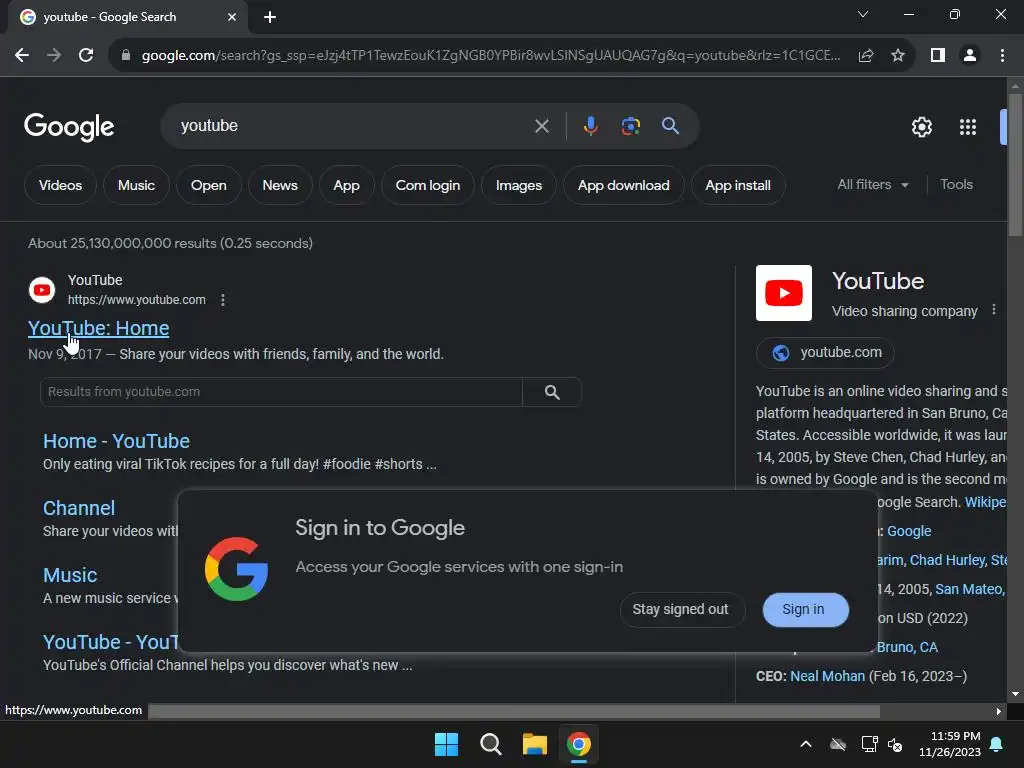Open the Chrome profile avatar icon

click(970, 56)
